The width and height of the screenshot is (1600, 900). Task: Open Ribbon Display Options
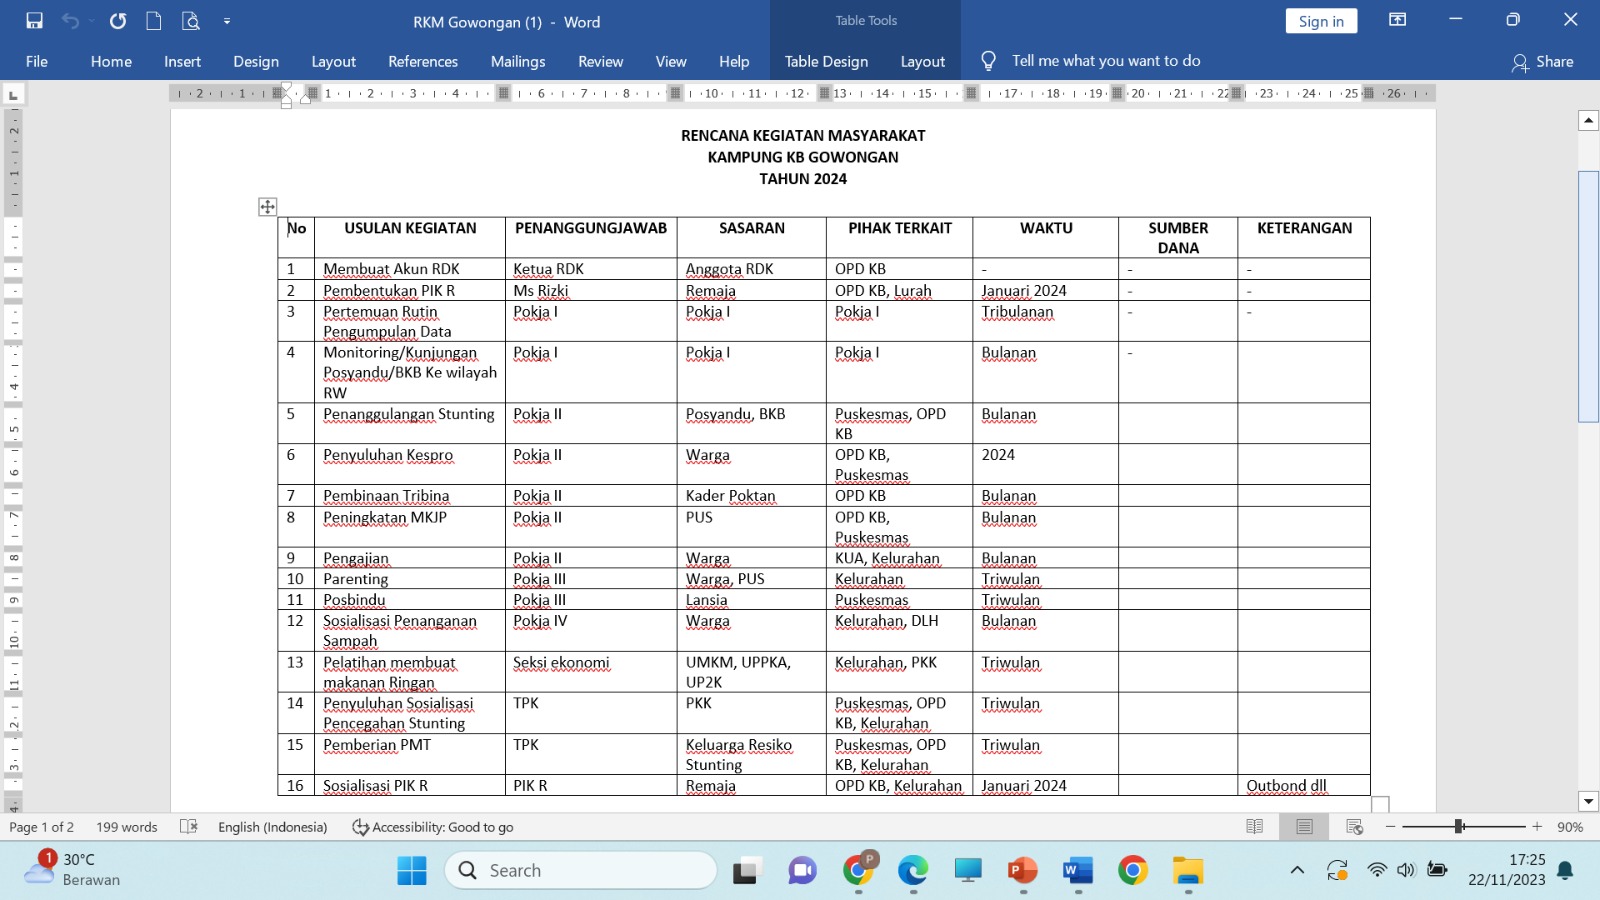tap(1398, 20)
